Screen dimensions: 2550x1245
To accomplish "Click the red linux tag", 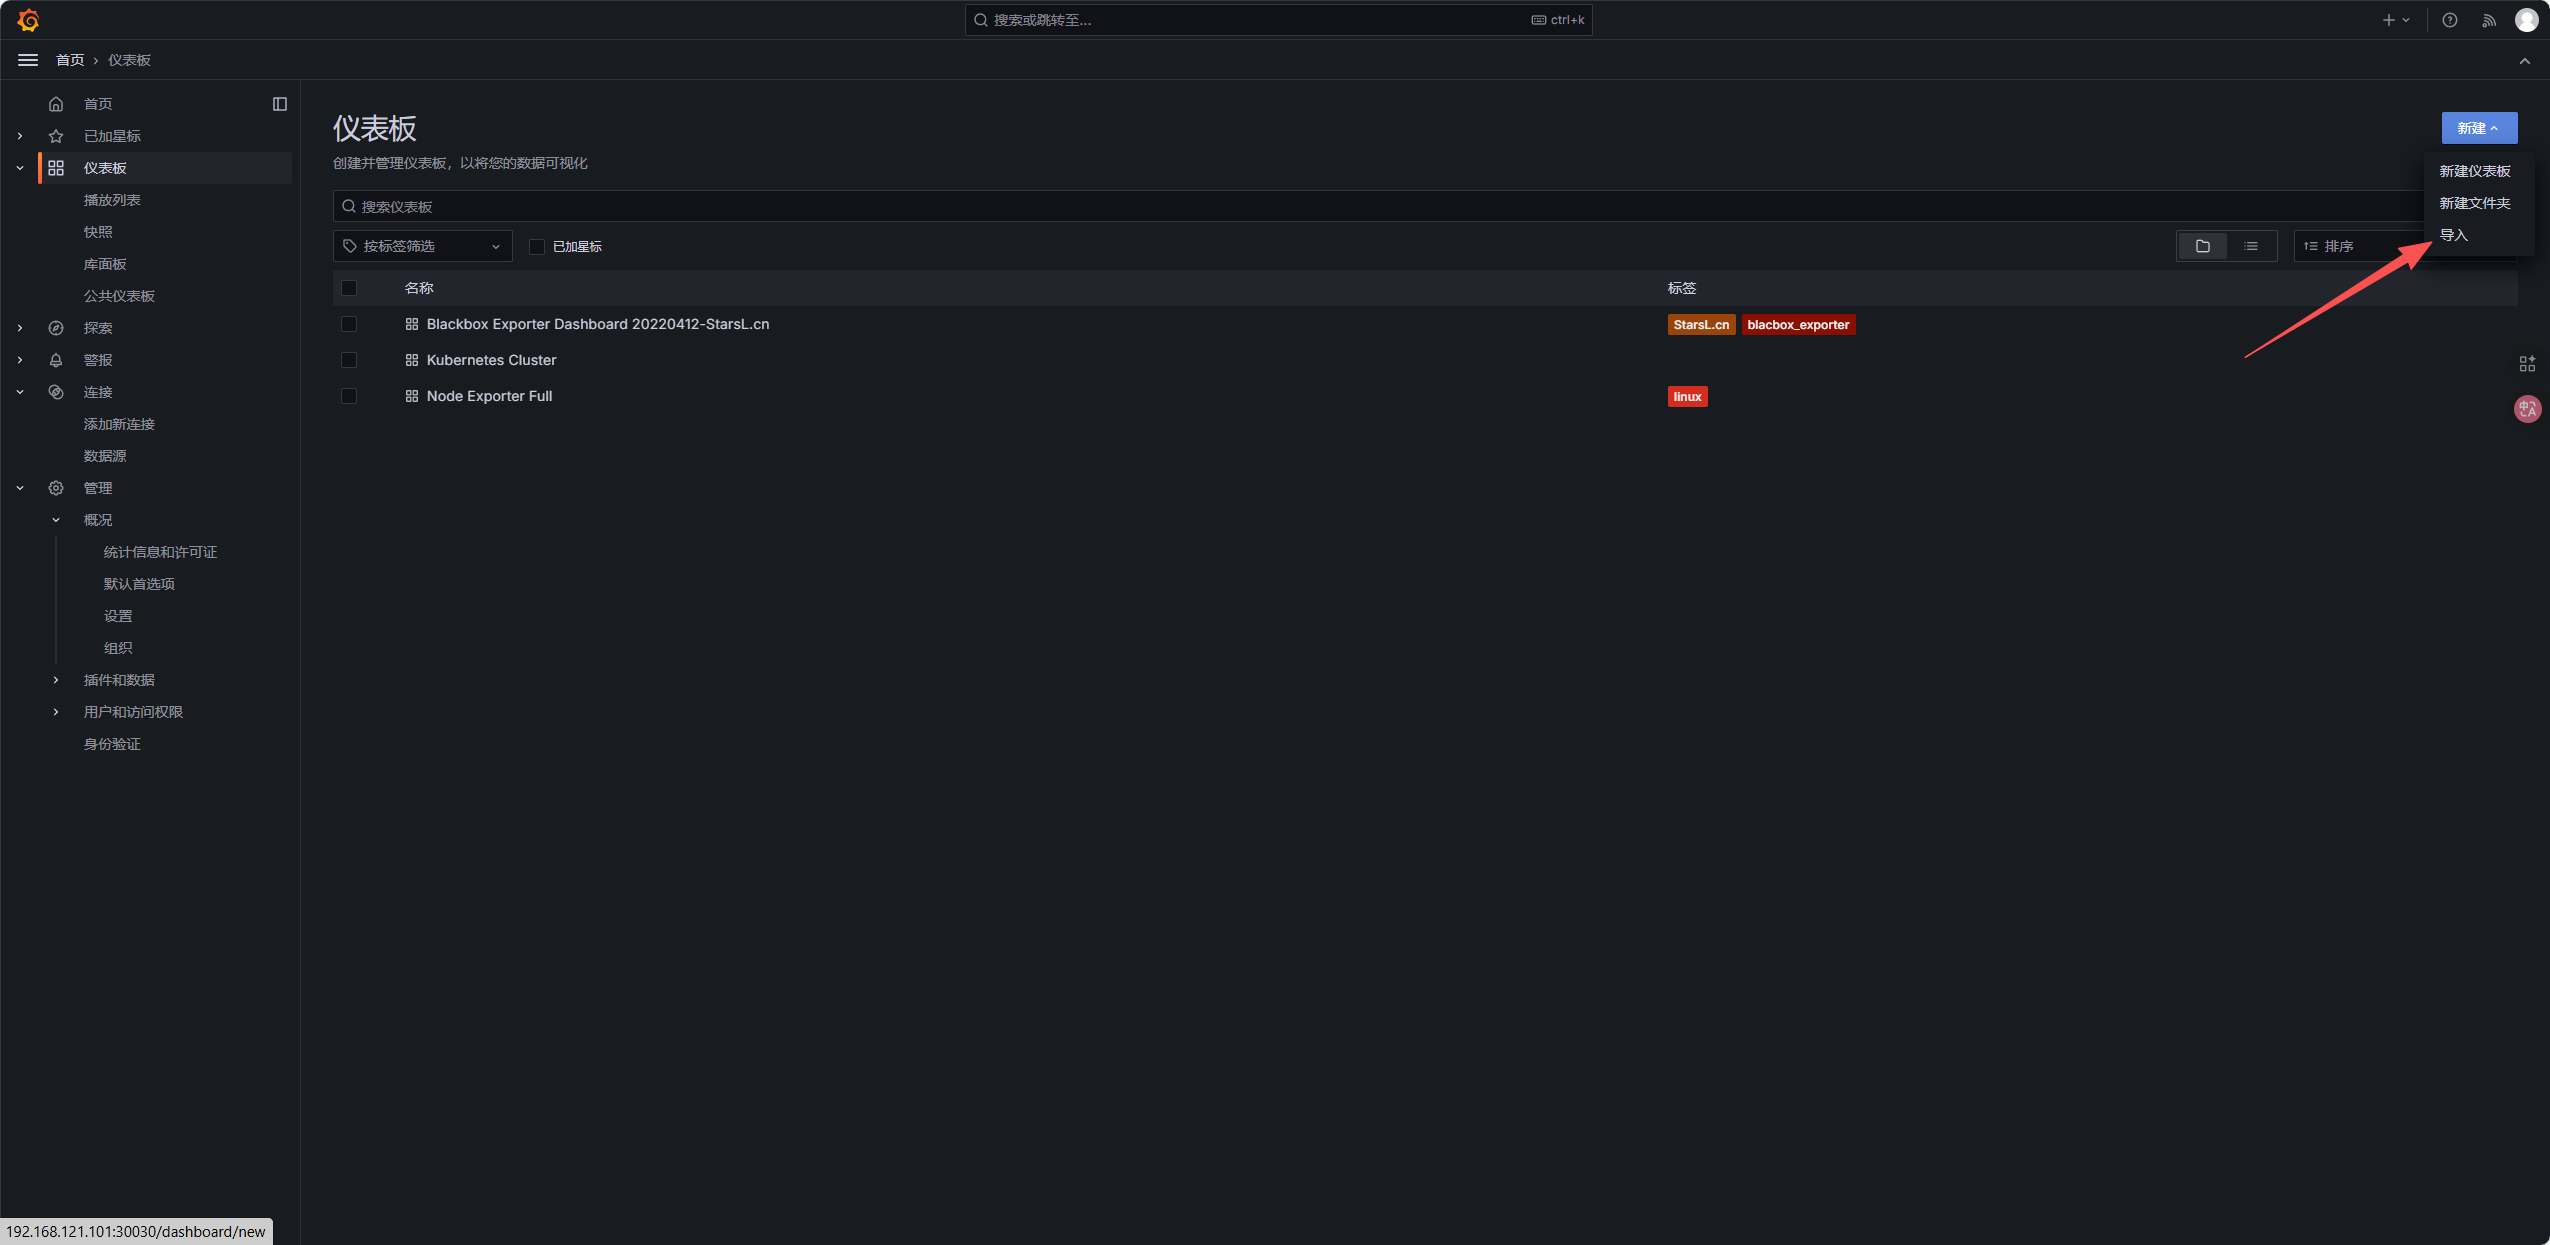I will coord(1687,397).
